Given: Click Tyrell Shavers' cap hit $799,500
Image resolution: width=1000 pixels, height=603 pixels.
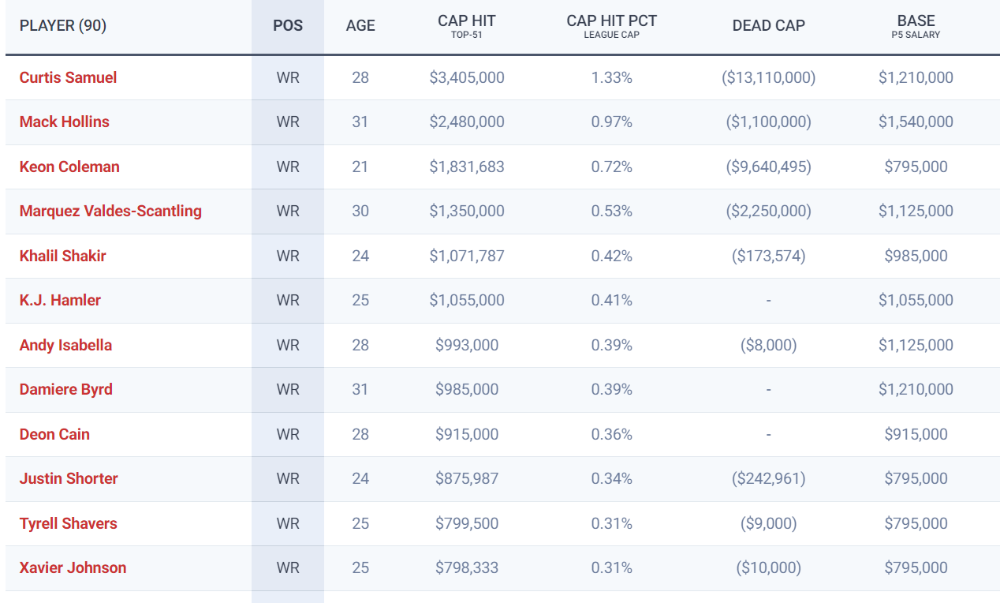Looking at the screenshot, I should pos(466,523).
